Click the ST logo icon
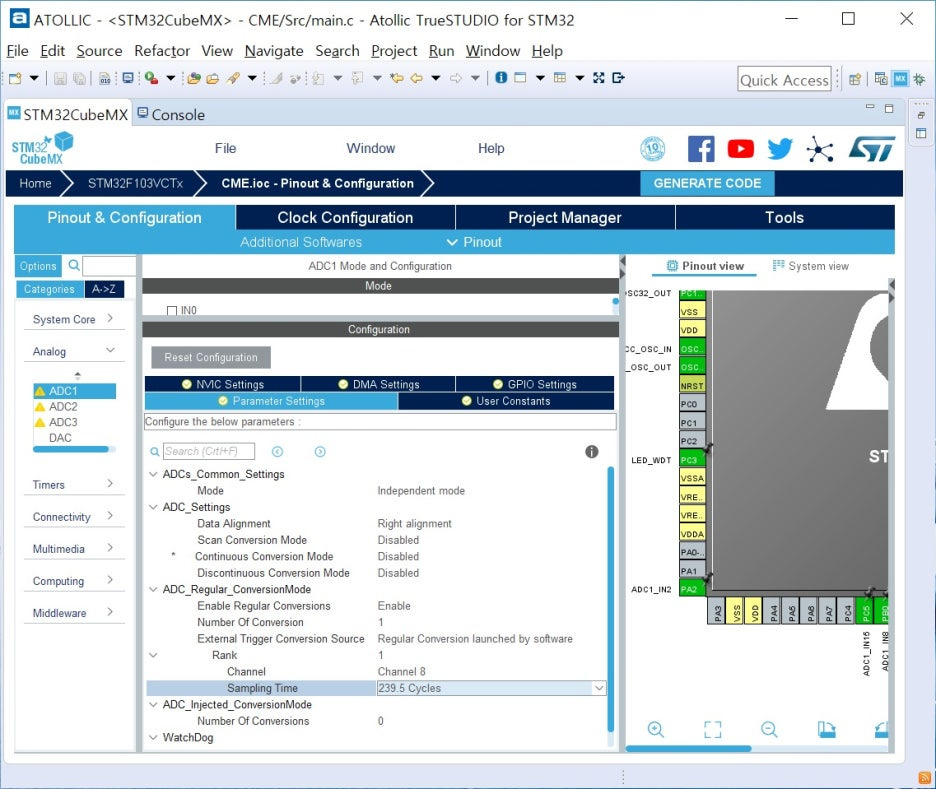 coord(872,149)
